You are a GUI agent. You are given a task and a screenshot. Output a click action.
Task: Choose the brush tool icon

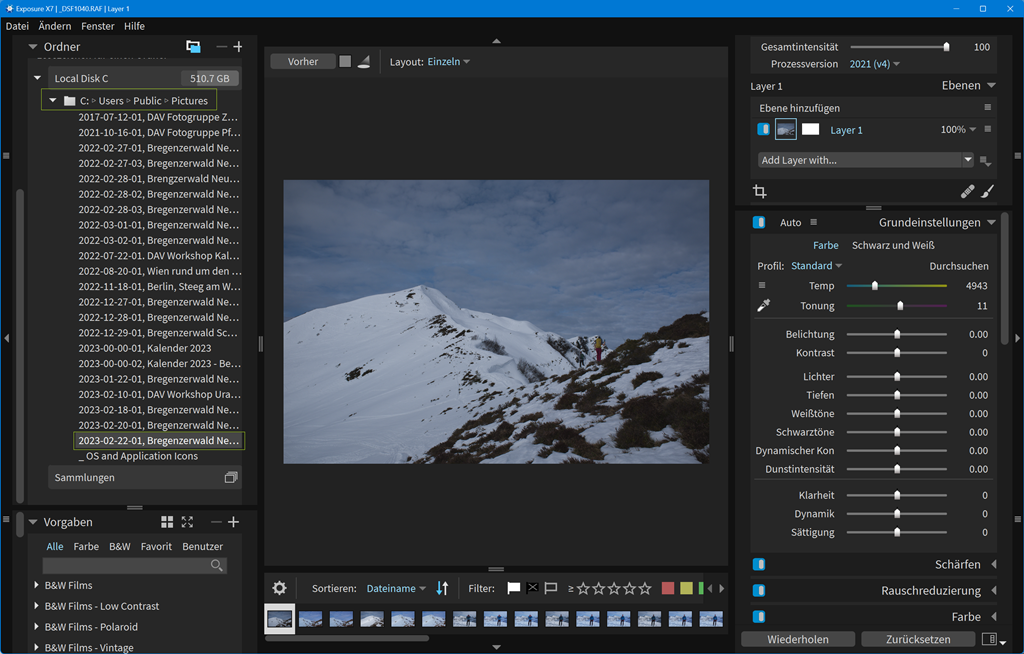(987, 191)
